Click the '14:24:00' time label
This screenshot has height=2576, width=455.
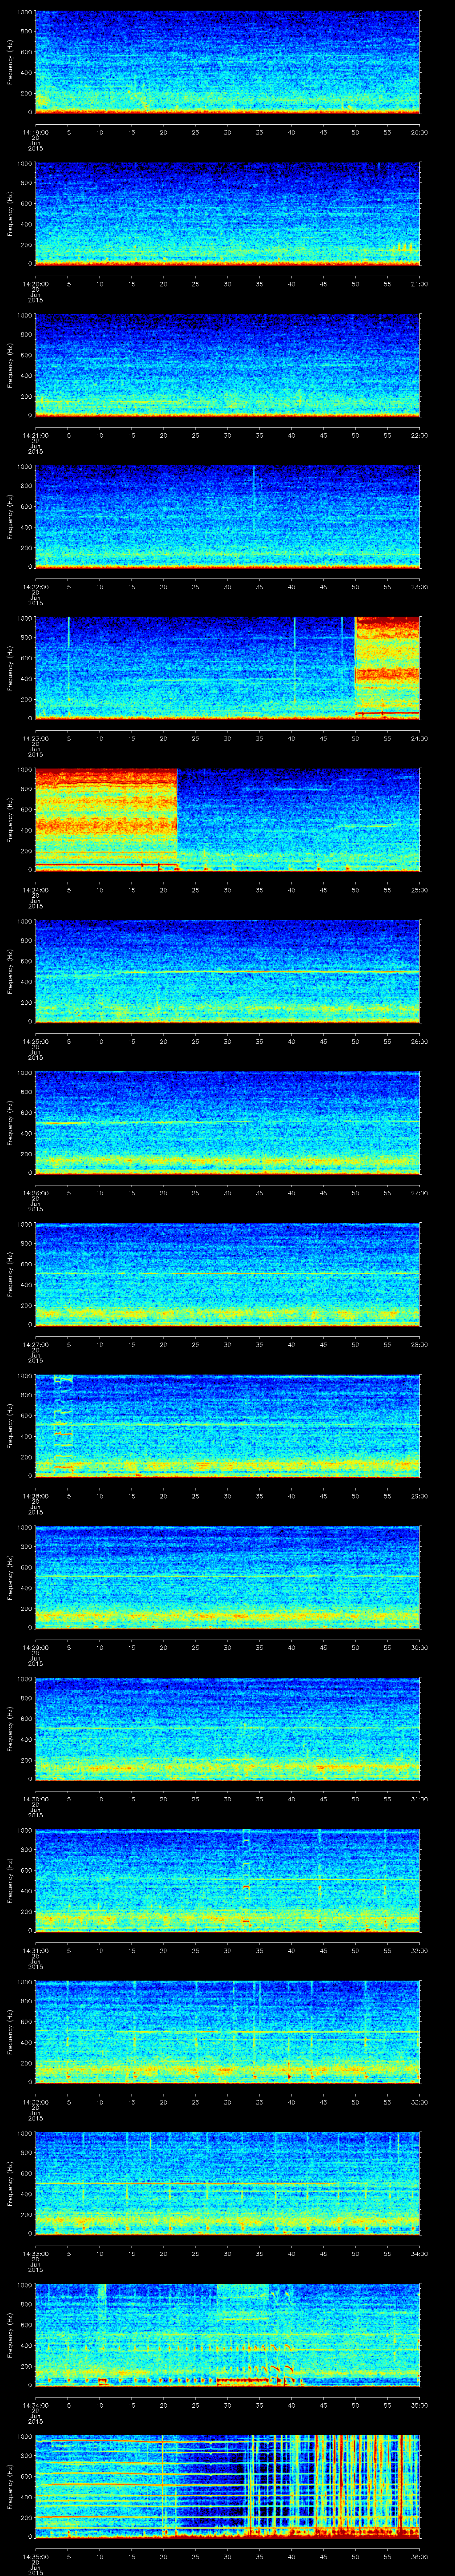pos(35,890)
